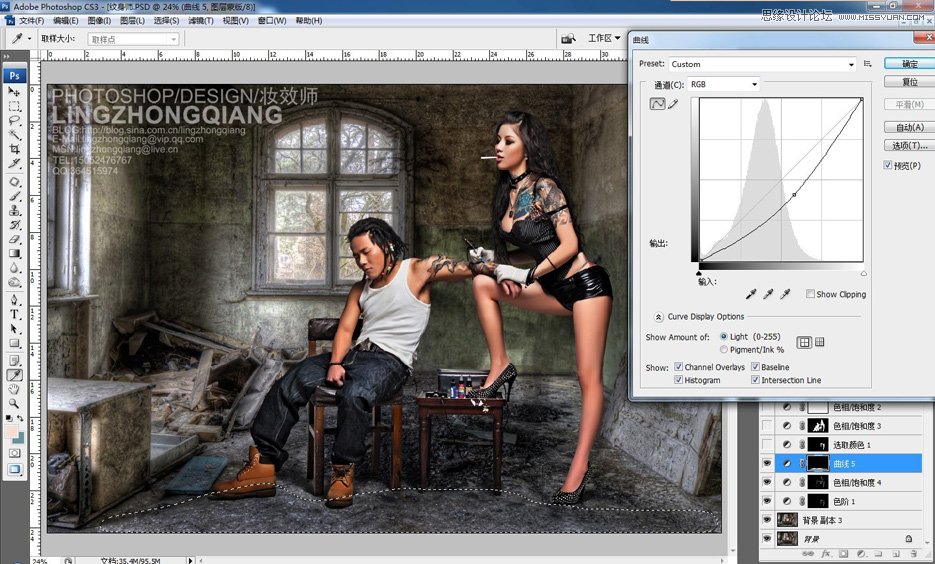The width and height of the screenshot is (935, 564).
Task: Uncheck the Intersection Line checkbox
Action: (x=755, y=380)
